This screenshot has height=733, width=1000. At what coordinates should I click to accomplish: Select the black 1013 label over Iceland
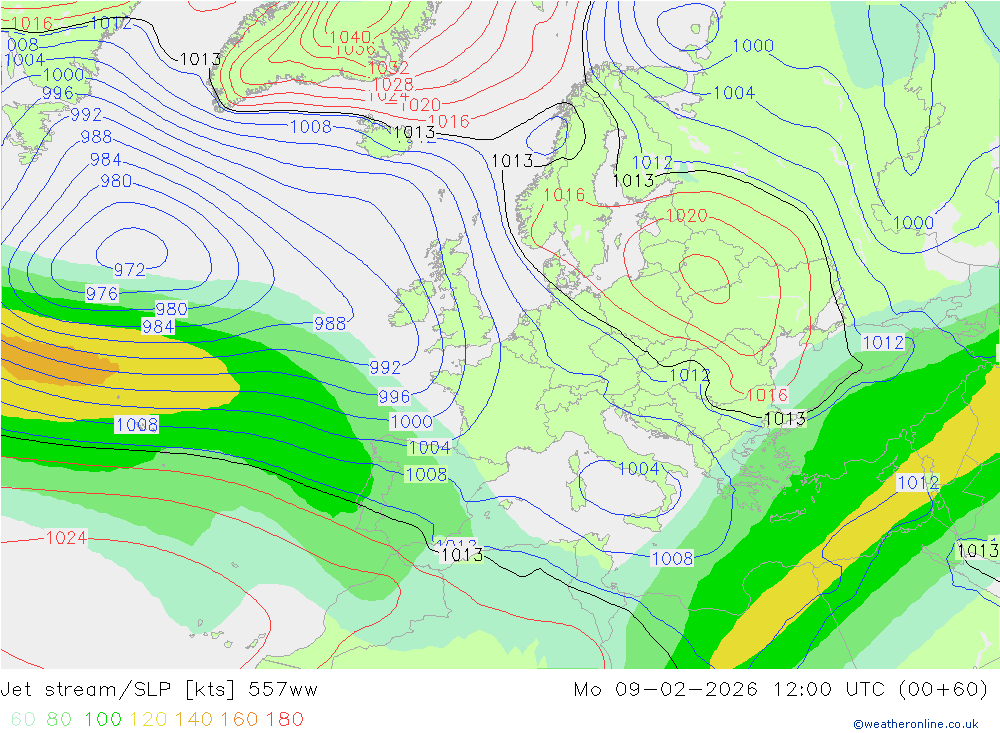pyautogui.click(x=414, y=133)
